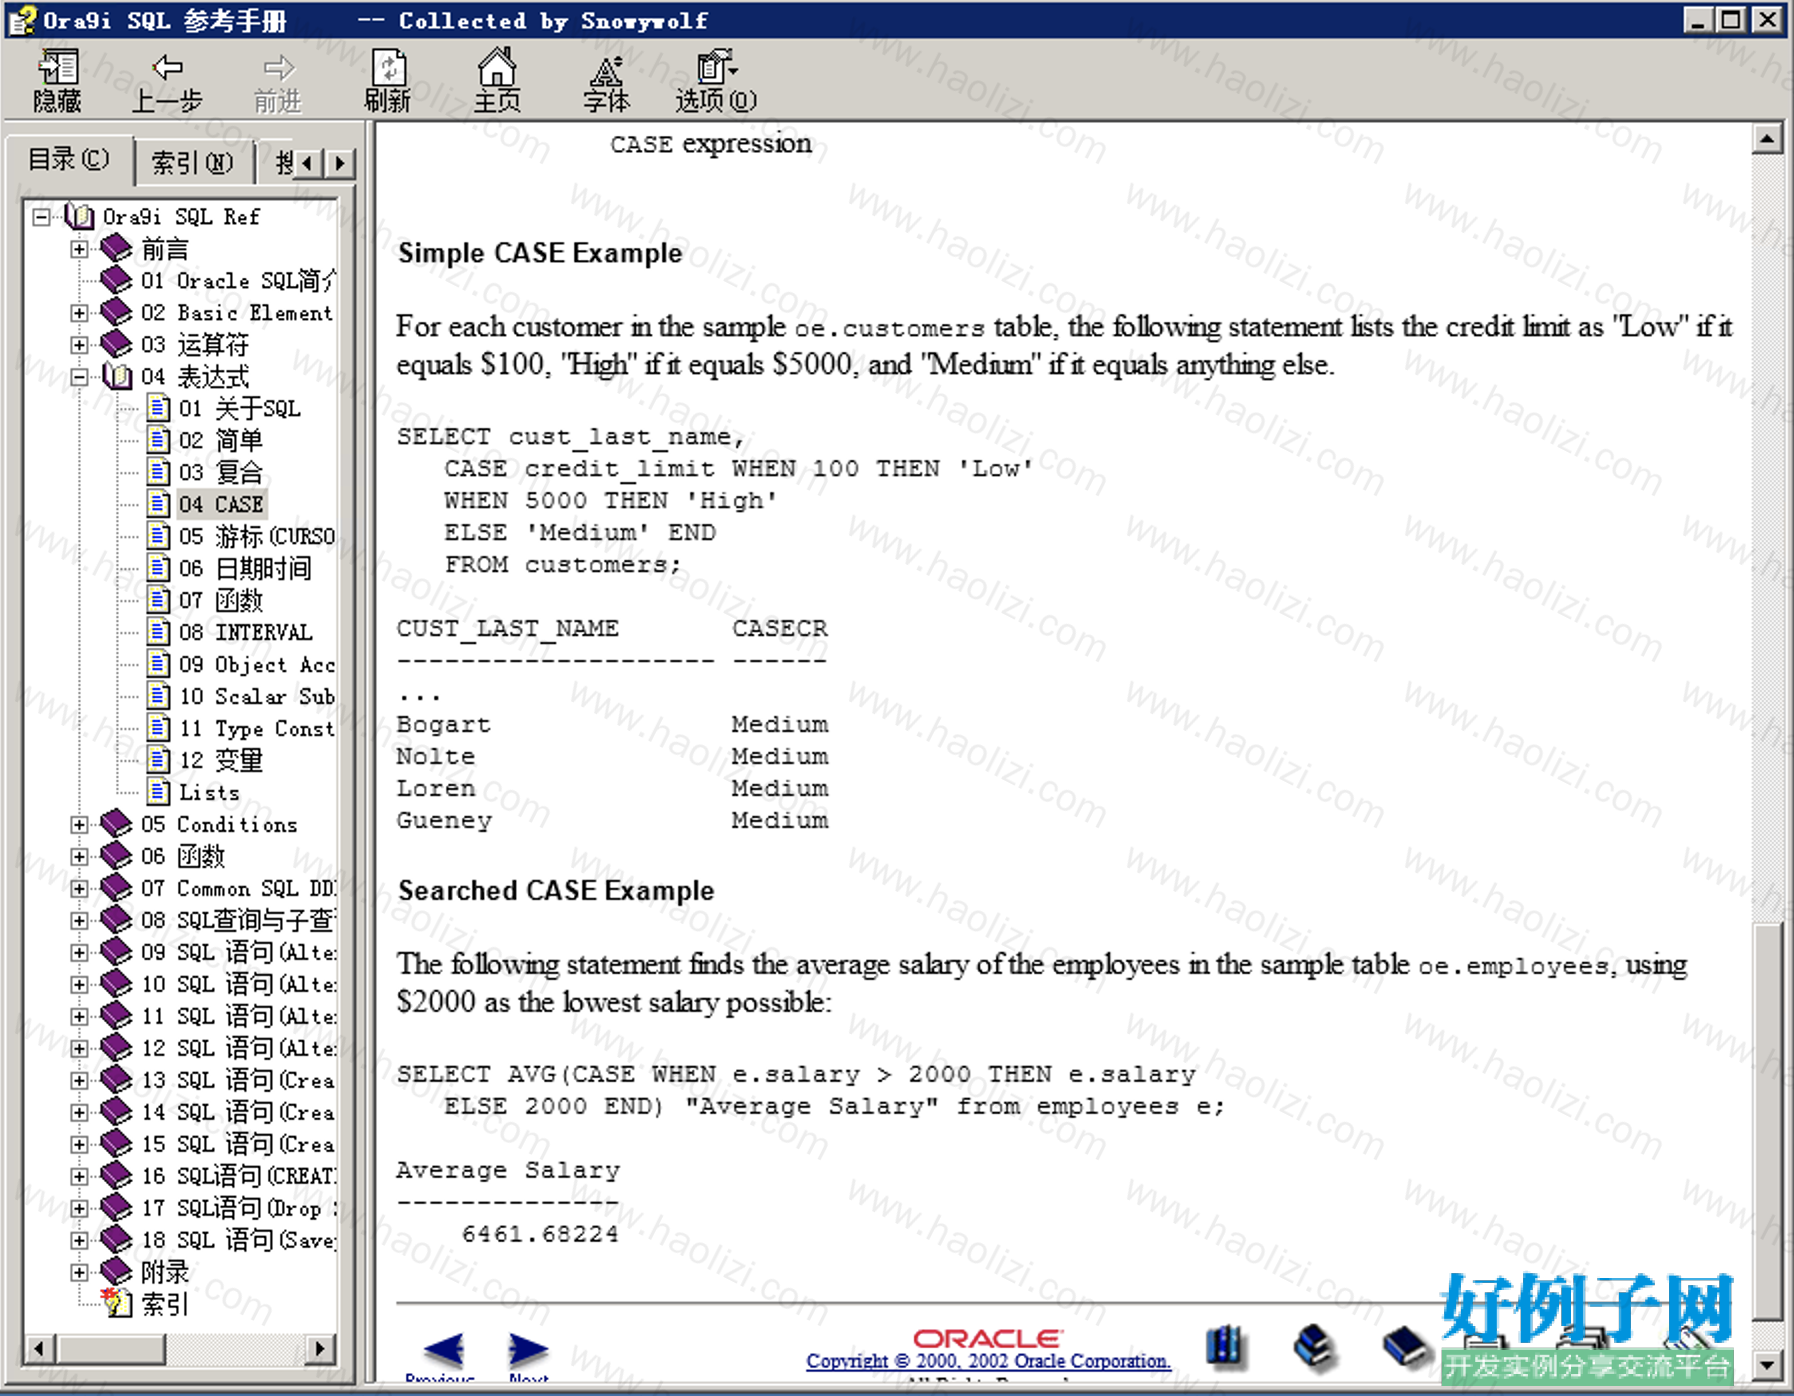Select the 15 SQL 语句 chapter
This screenshot has height=1396, width=1794.
[x=238, y=1145]
